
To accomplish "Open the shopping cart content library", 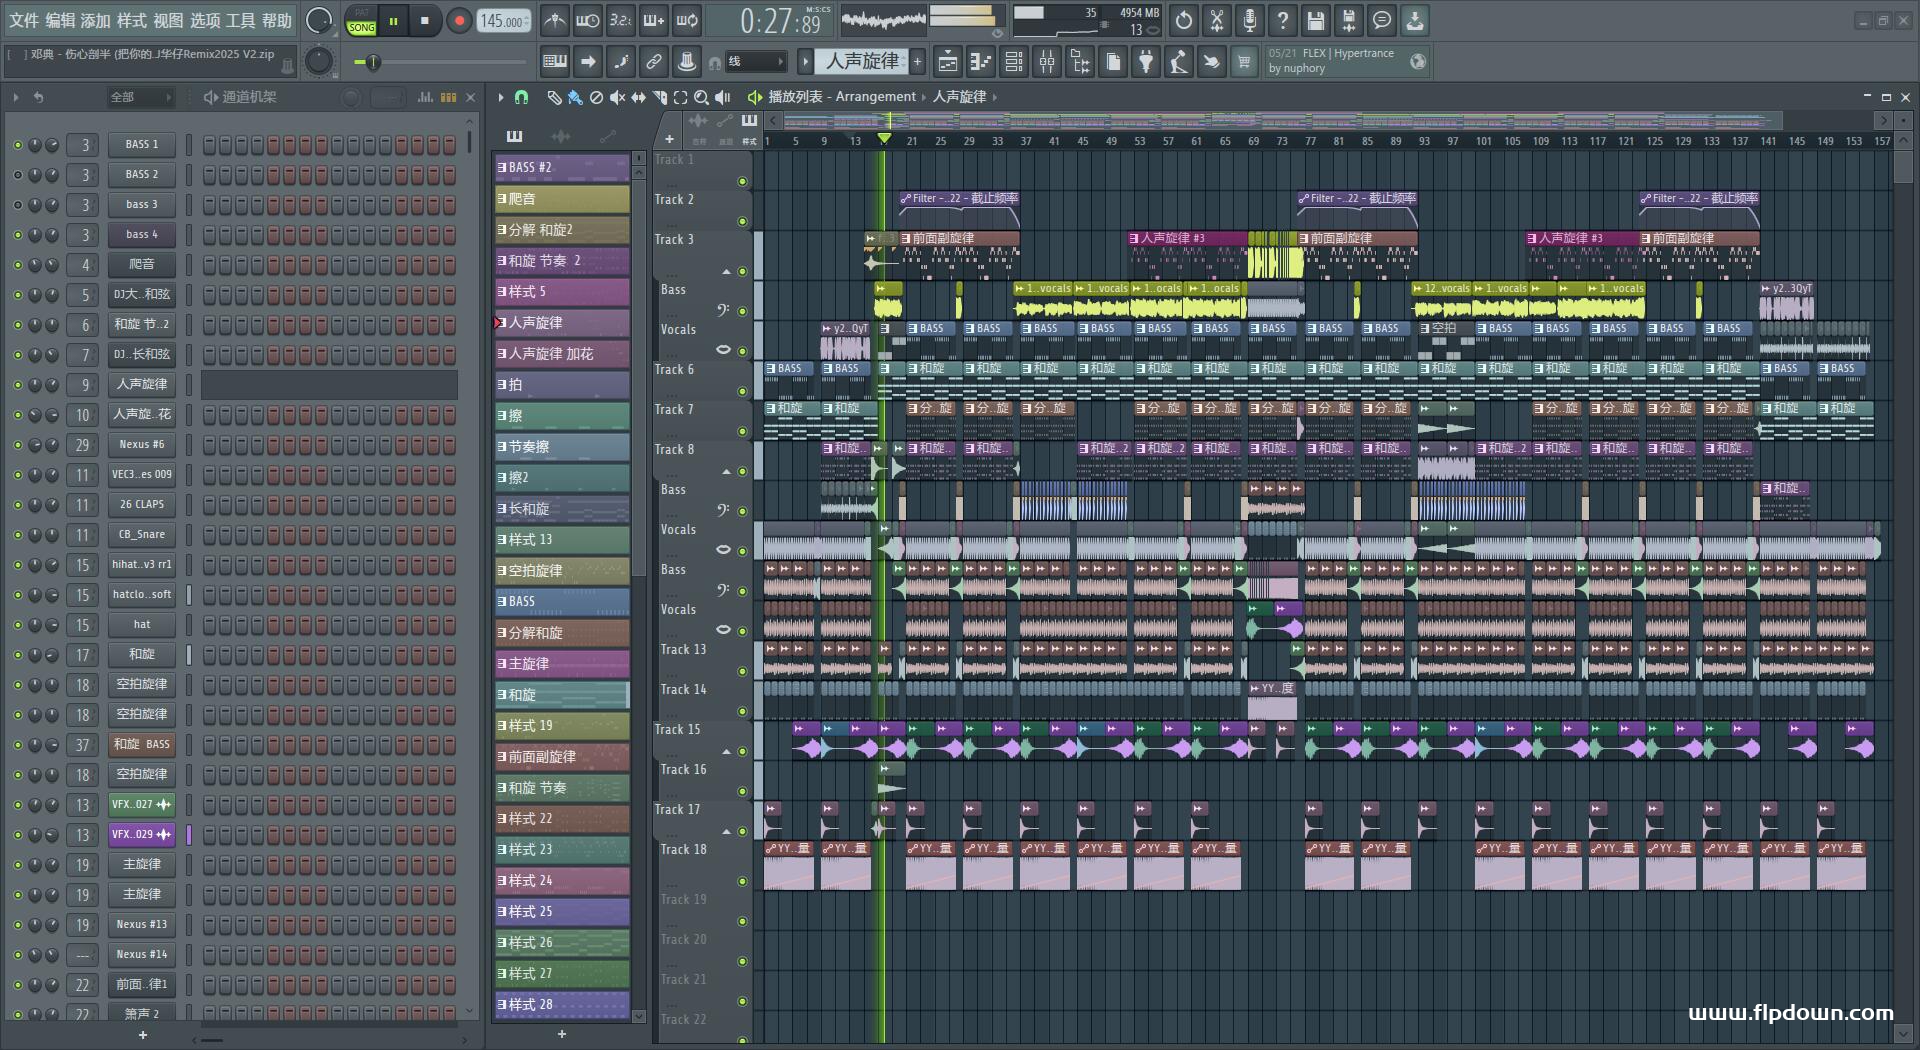I will pos(1244,62).
